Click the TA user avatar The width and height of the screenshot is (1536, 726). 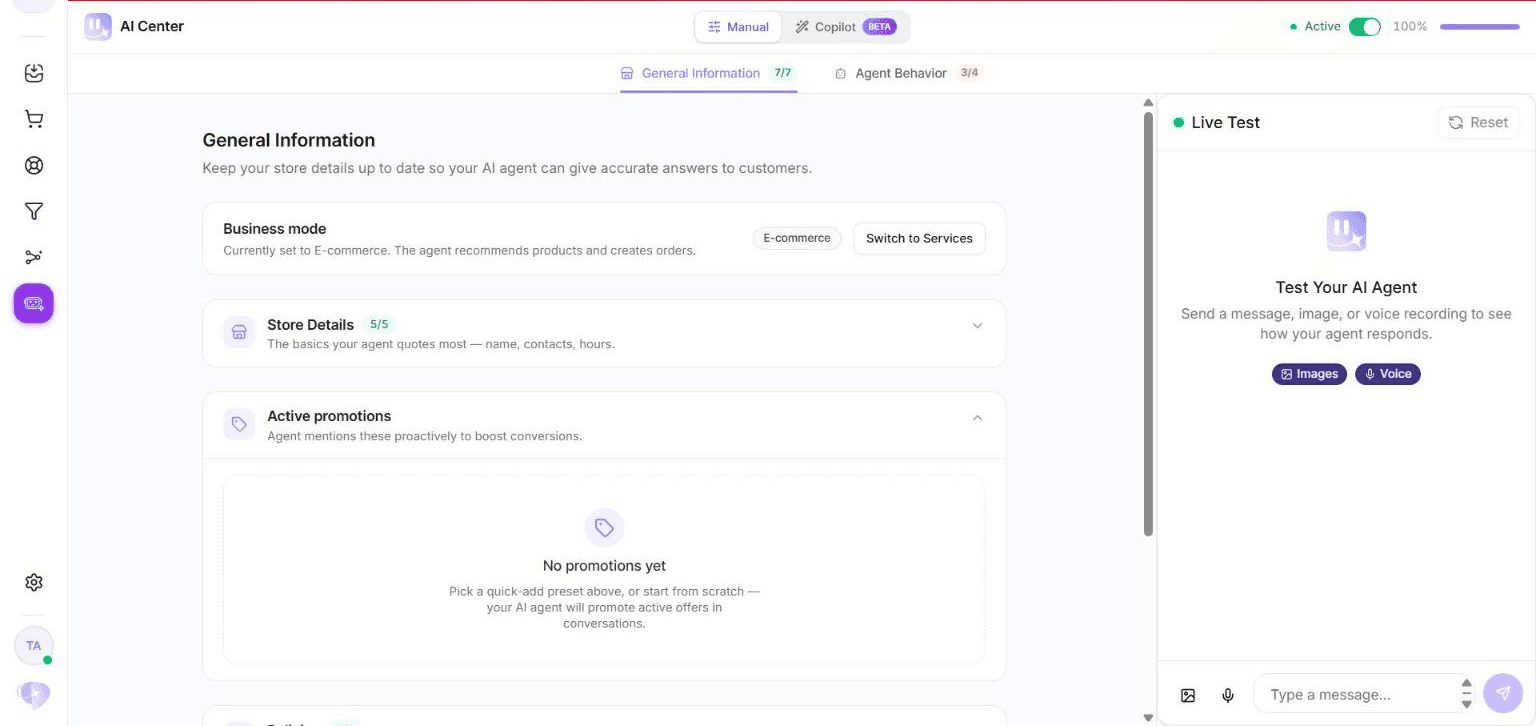(x=34, y=646)
